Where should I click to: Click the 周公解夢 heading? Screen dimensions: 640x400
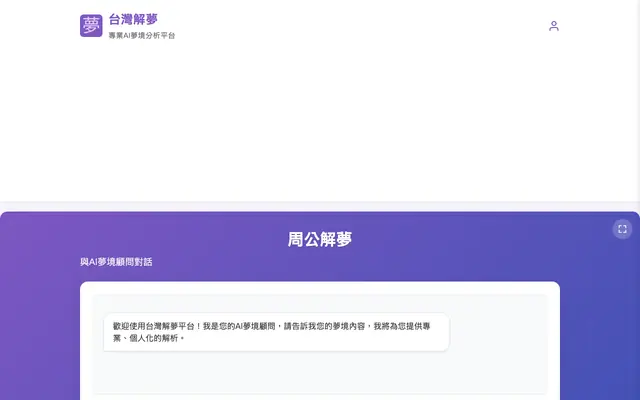(320, 239)
